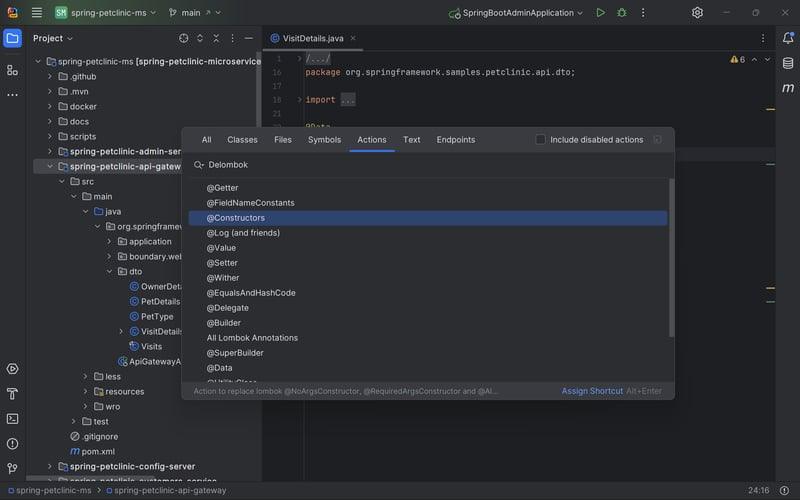Image resolution: width=800 pixels, height=500 pixels.
Task: Debug SpringBootAdminApplication
Action: (x=621, y=13)
